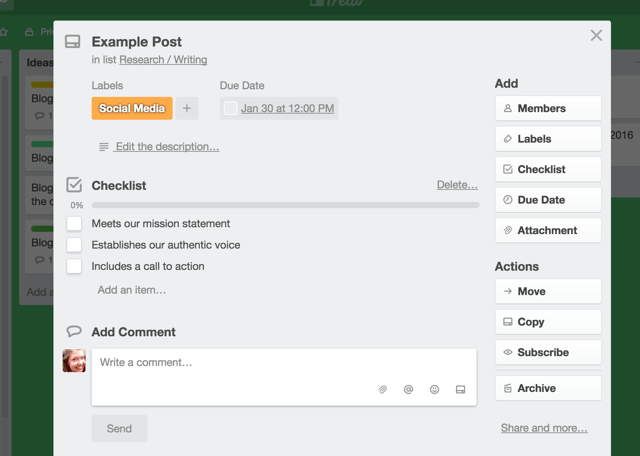Click the 'Share and more…' link
Image resolution: width=640 pixels, height=456 pixels.
pos(543,428)
